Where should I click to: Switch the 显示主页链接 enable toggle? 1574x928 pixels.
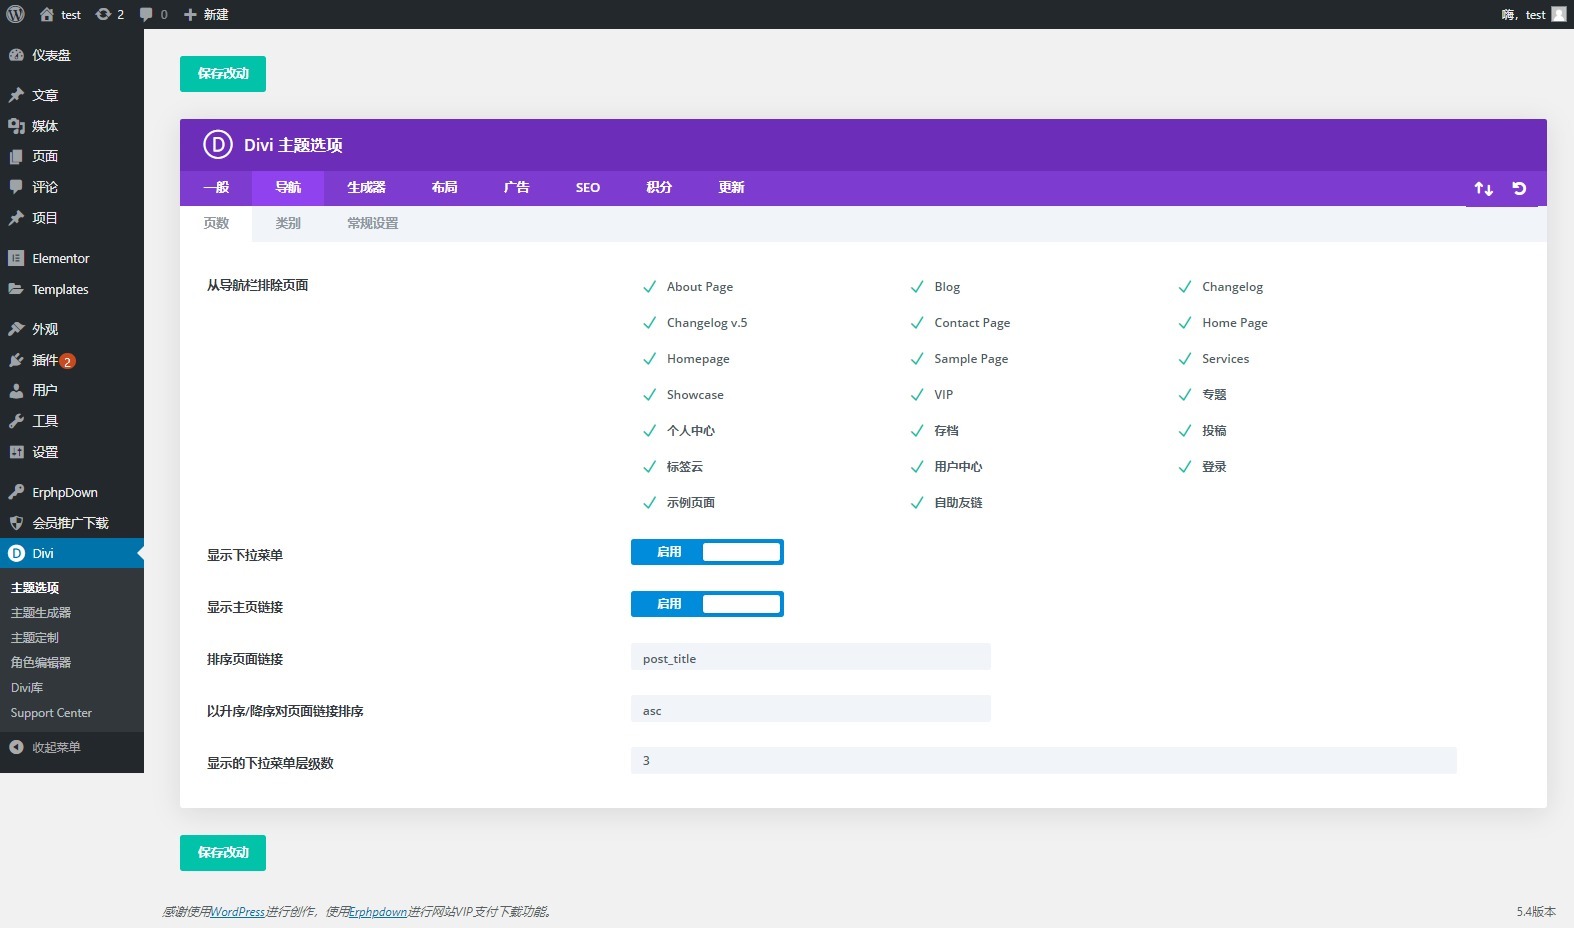707,604
